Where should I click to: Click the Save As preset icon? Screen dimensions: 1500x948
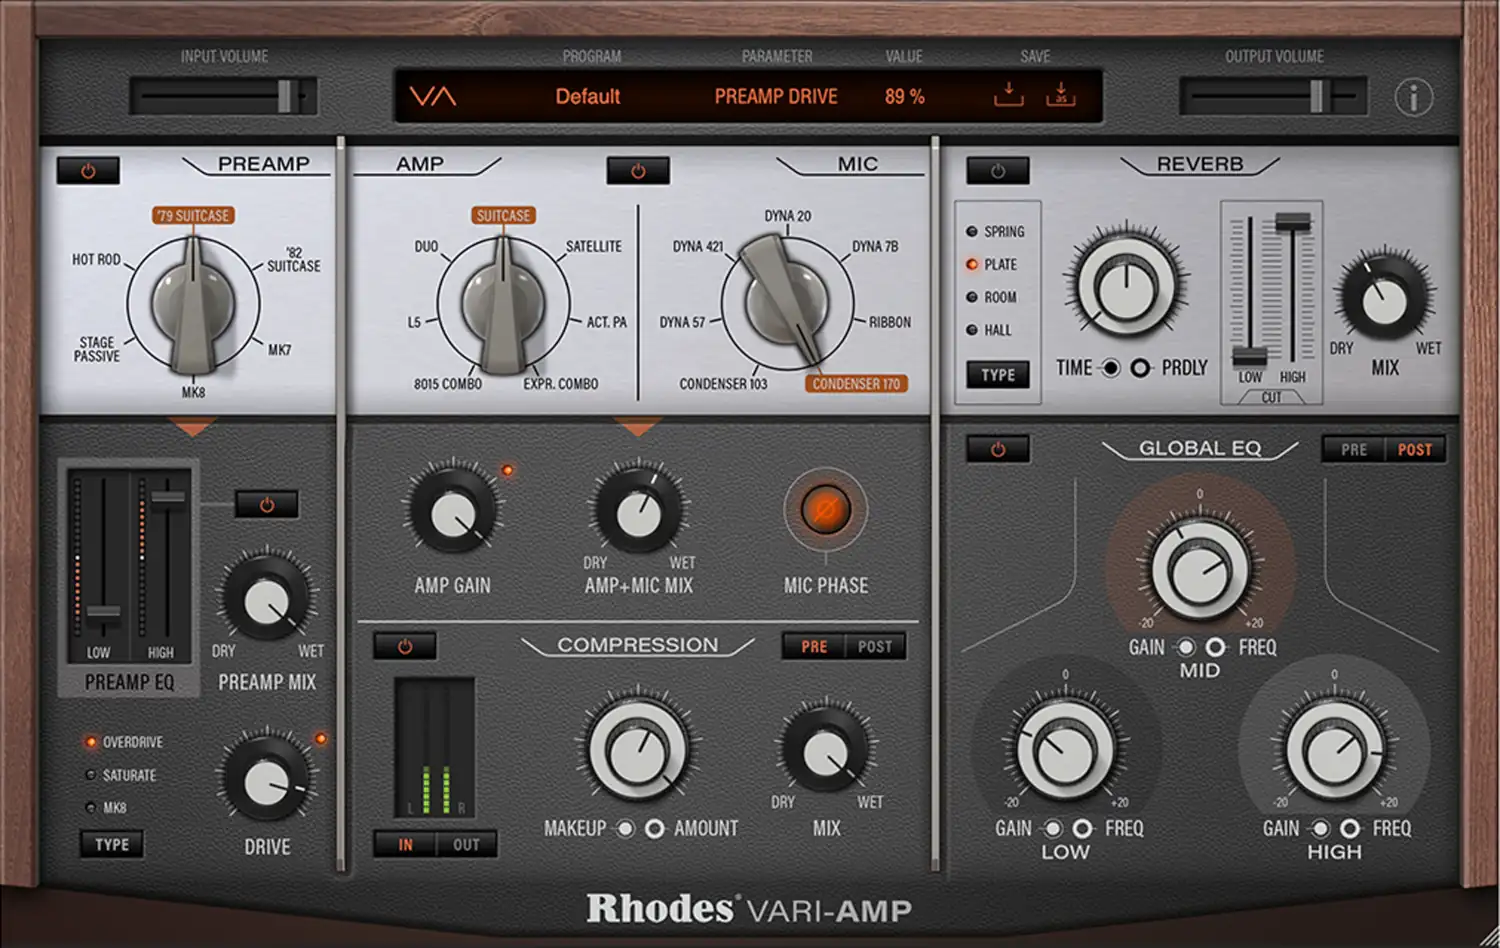coord(1061,95)
